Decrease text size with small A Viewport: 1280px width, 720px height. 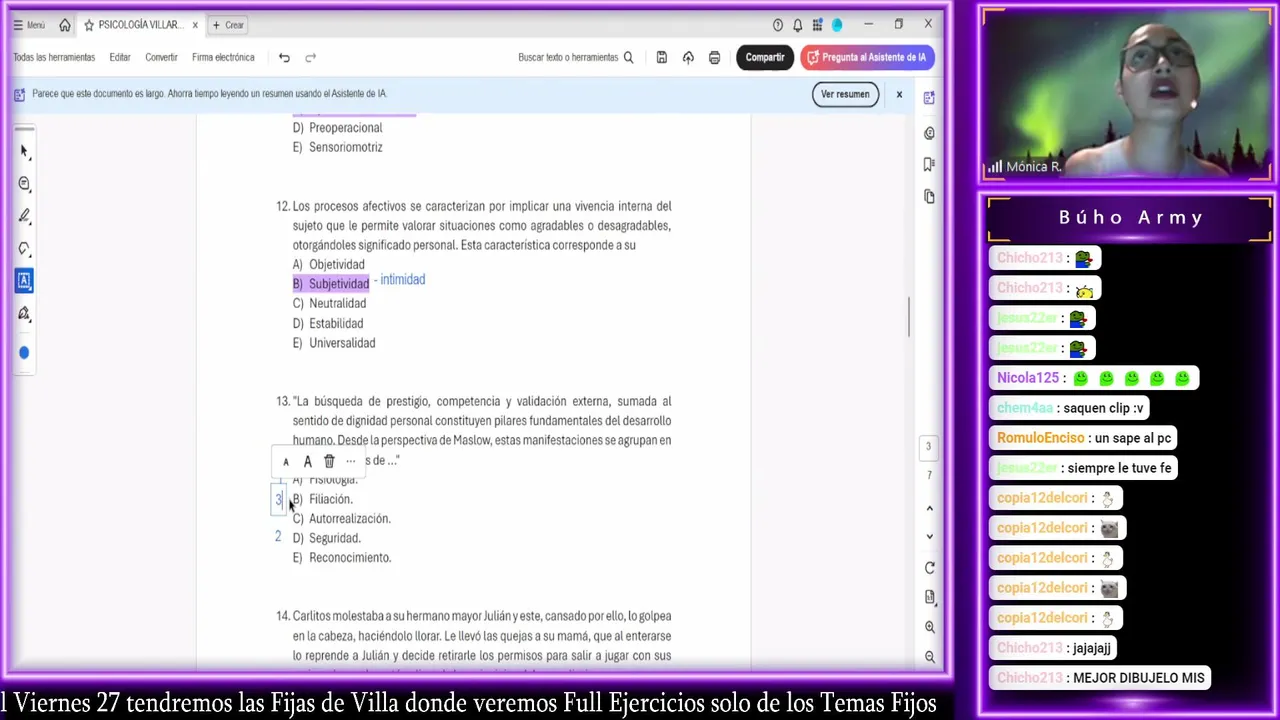click(286, 461)
